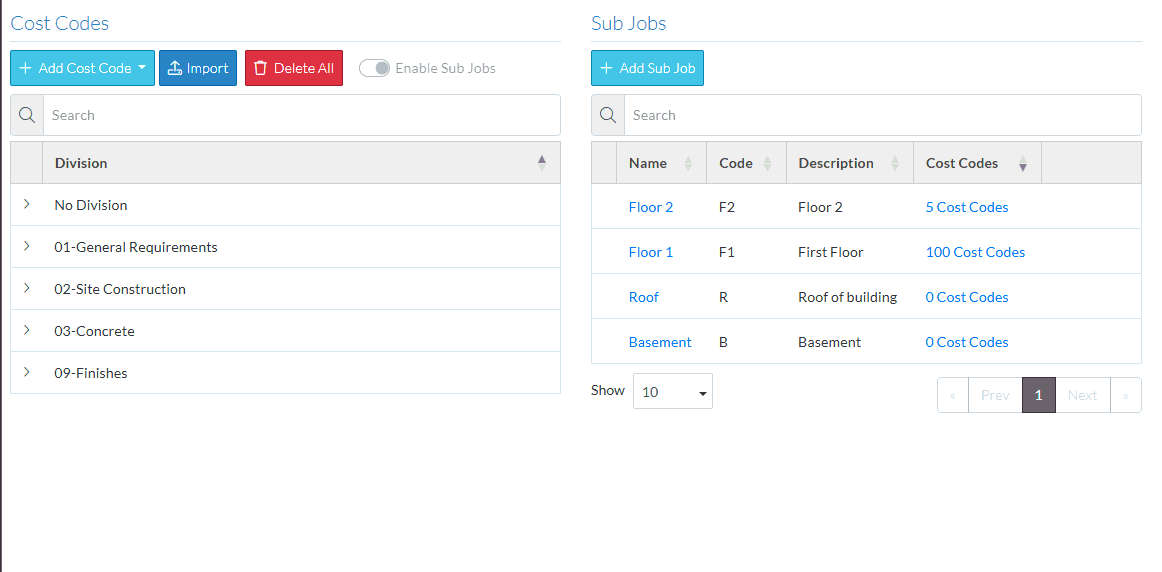
Task: Focus the Cost Codes search field
Action: click(302, 115)
